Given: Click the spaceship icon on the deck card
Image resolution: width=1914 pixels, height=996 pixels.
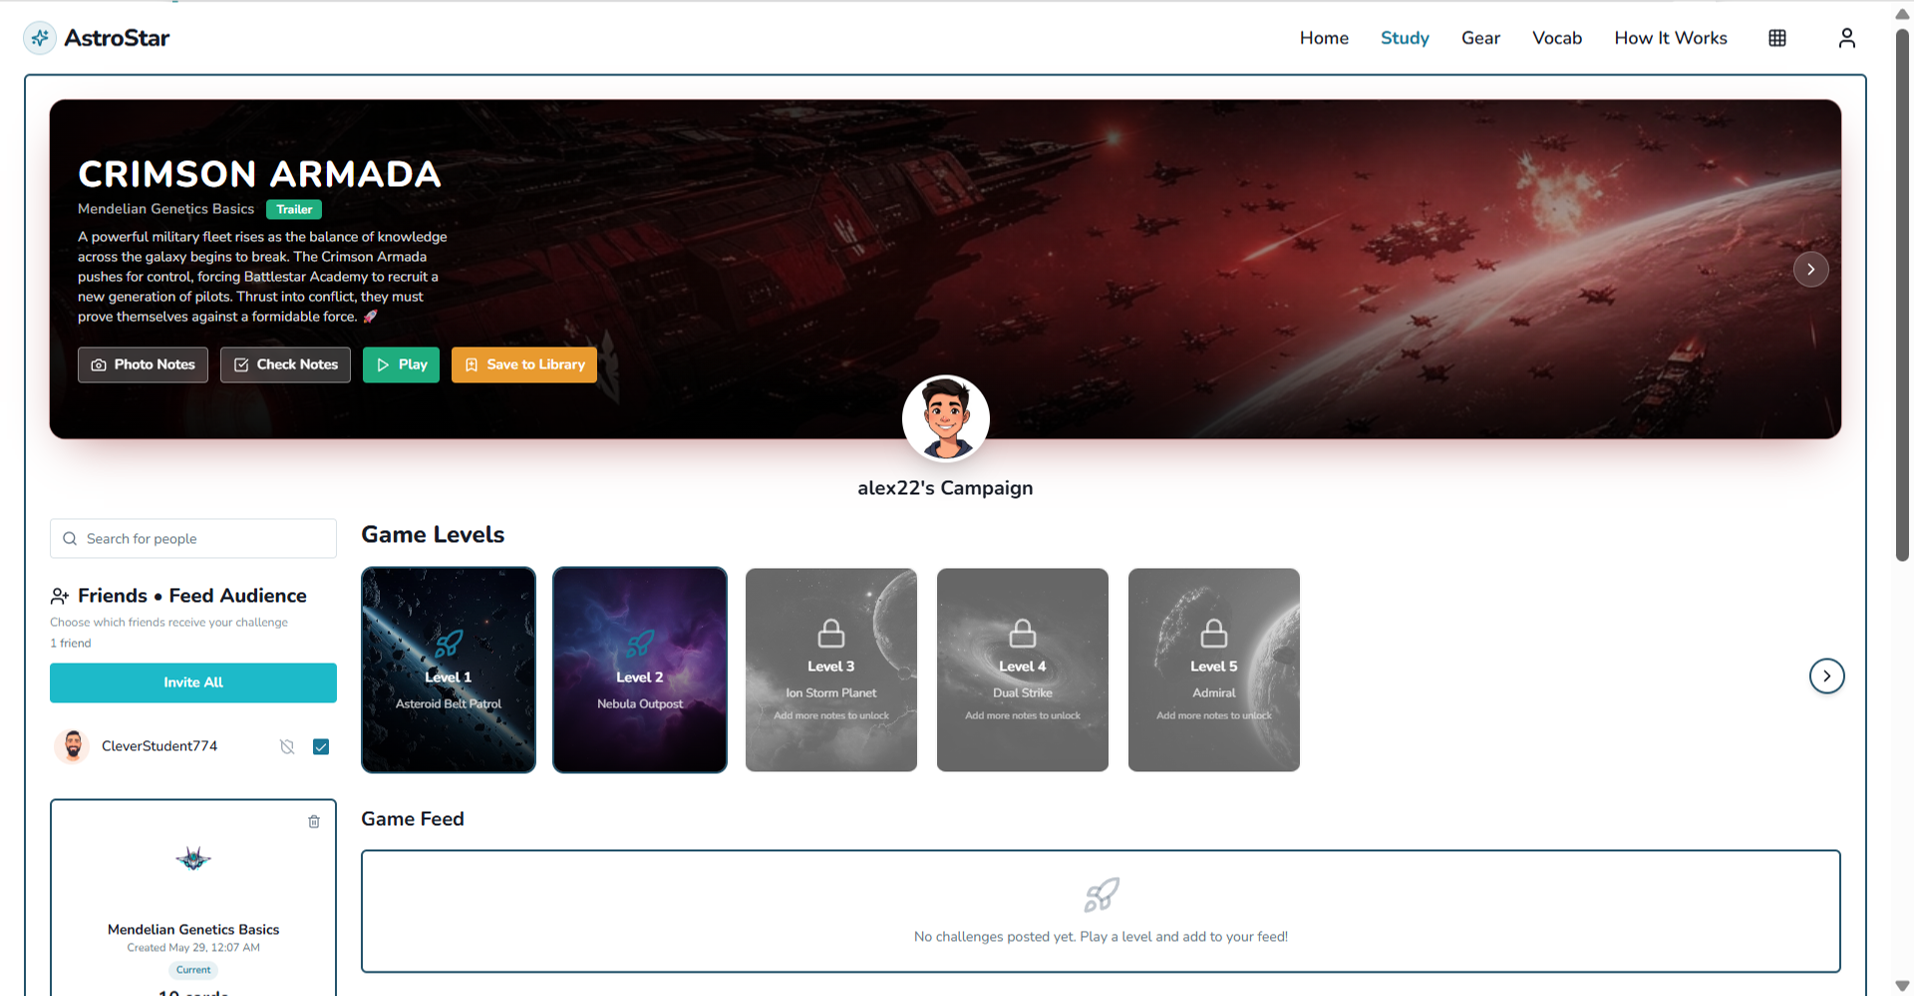Looking at the screenshot, I should [193, 859].
